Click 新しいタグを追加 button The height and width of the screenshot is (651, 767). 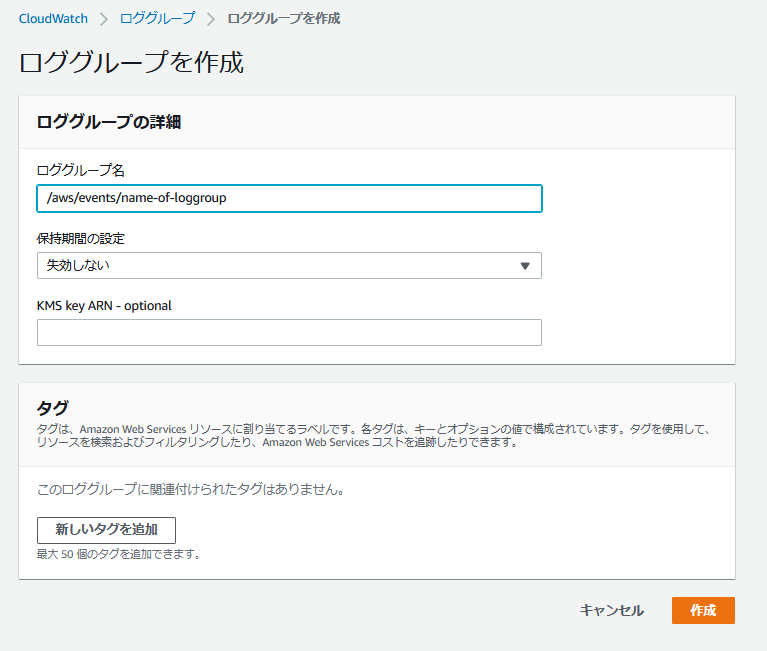coord(106,530)
